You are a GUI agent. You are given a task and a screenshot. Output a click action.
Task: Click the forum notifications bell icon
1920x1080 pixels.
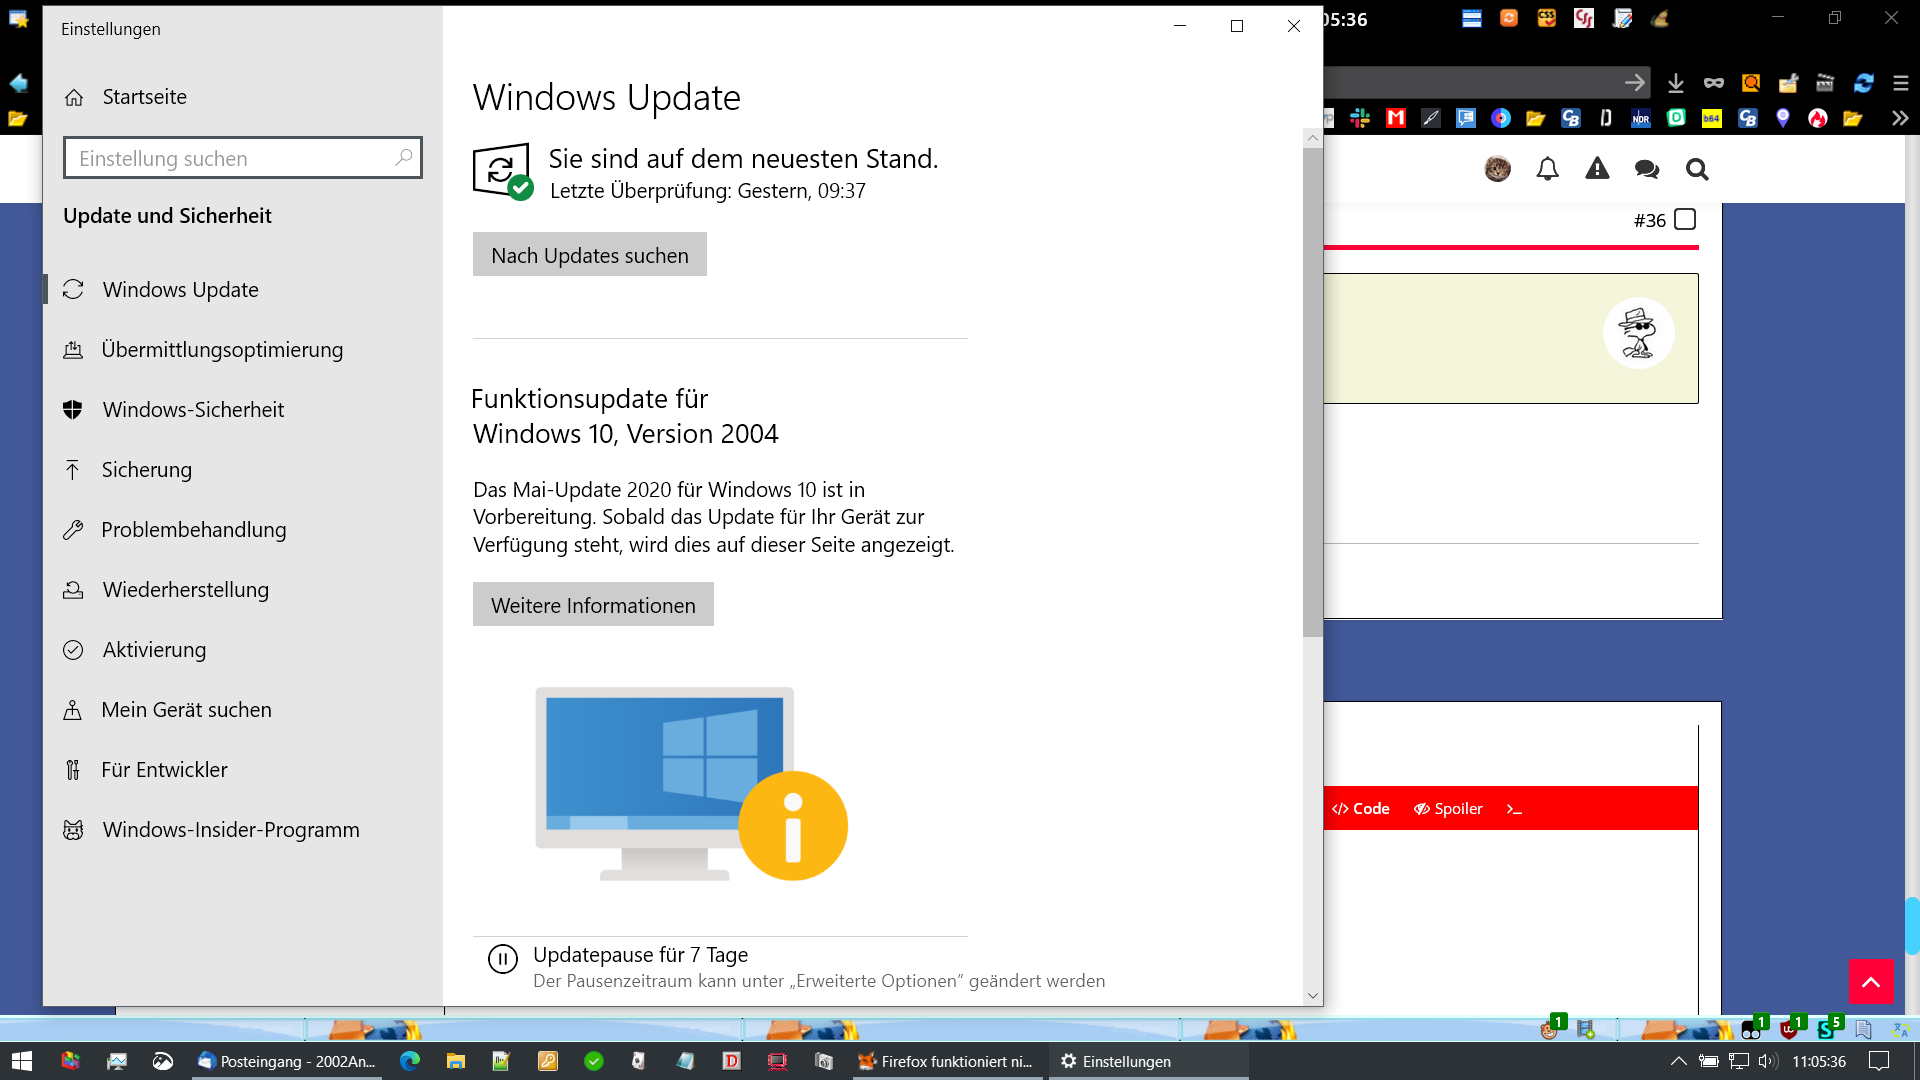pos(1547,169)
